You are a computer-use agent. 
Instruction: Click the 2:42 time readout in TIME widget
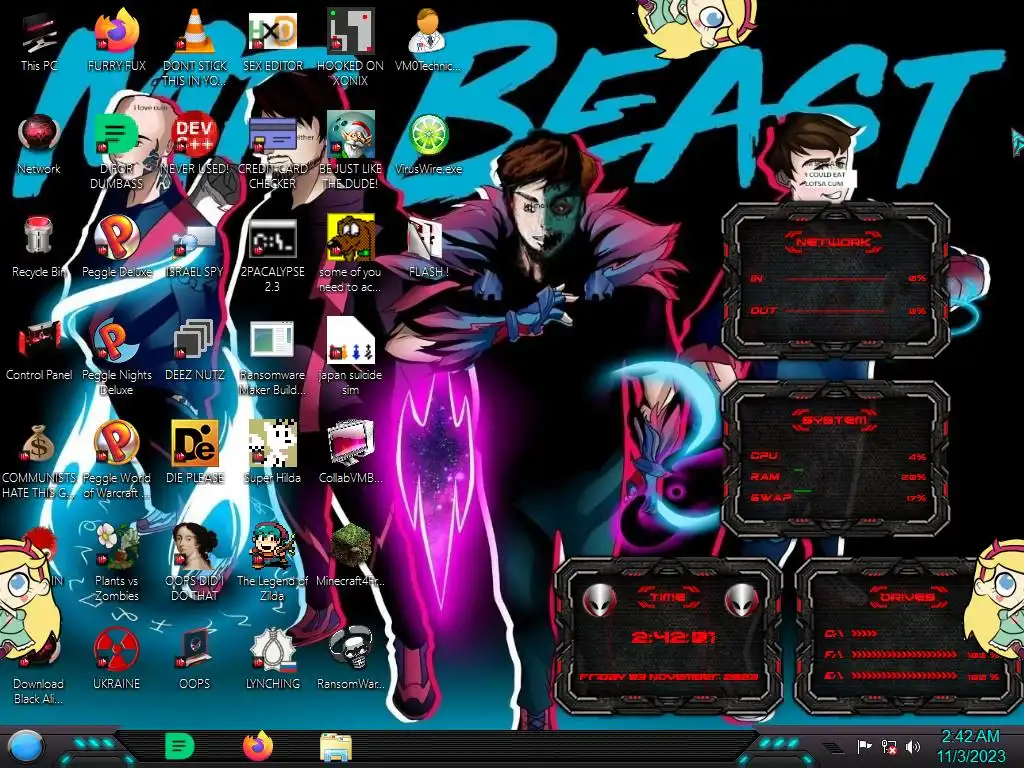(x=673, y=637)
